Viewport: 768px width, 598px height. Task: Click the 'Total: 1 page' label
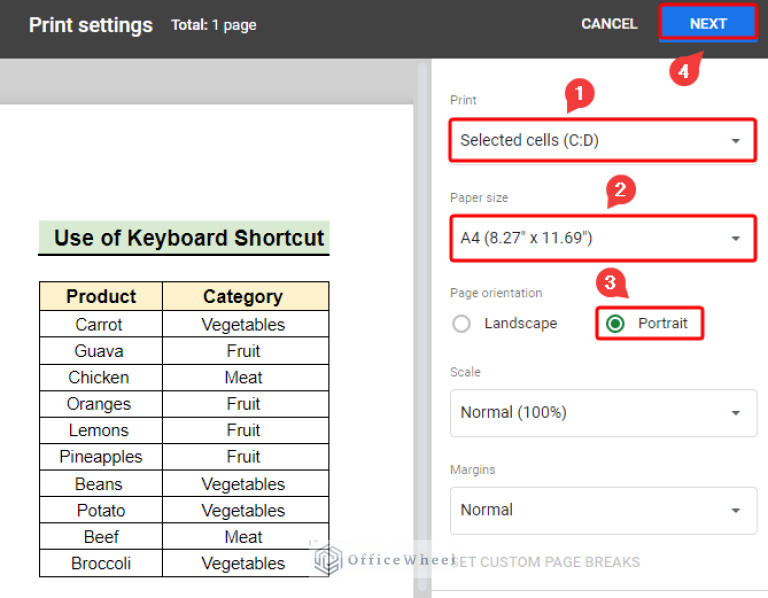[214, 25]
